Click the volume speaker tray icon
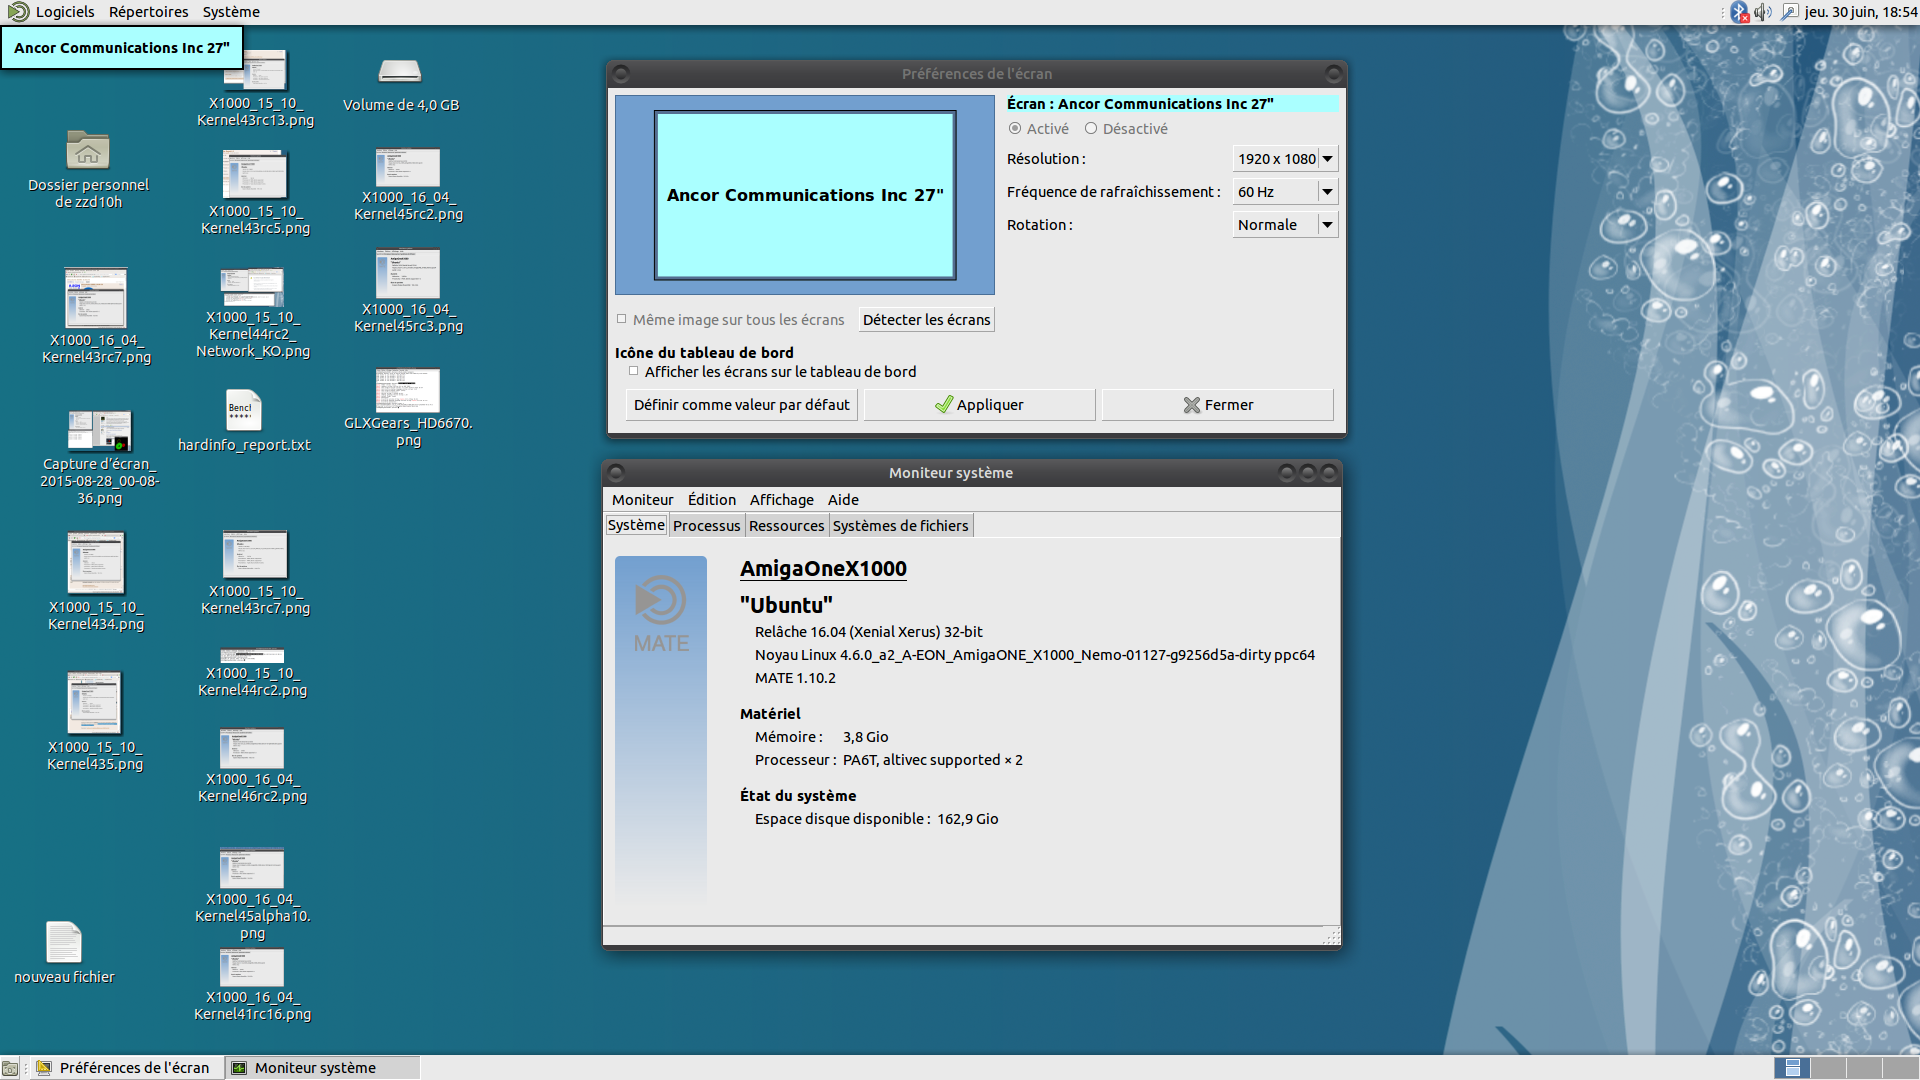The height and width of the screenshot is (1080, 1920). point(1762,12)
